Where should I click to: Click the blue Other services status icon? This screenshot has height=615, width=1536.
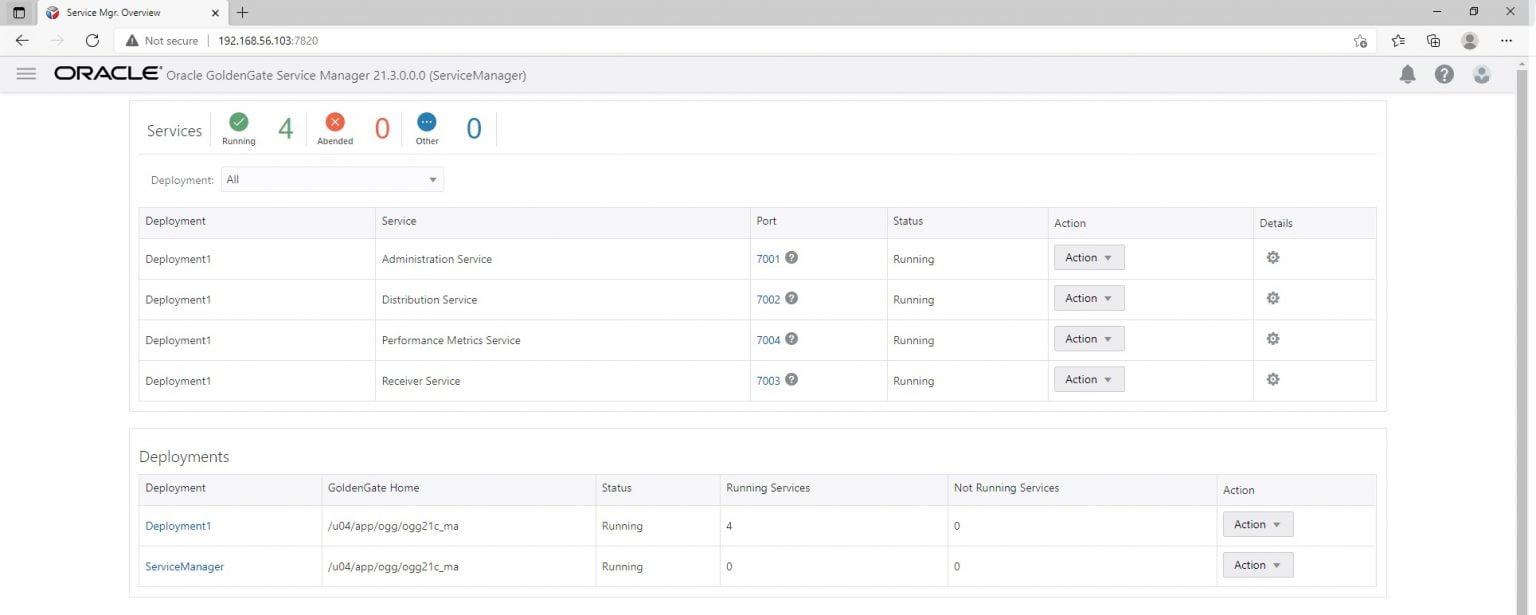click(x=426, y=123)
